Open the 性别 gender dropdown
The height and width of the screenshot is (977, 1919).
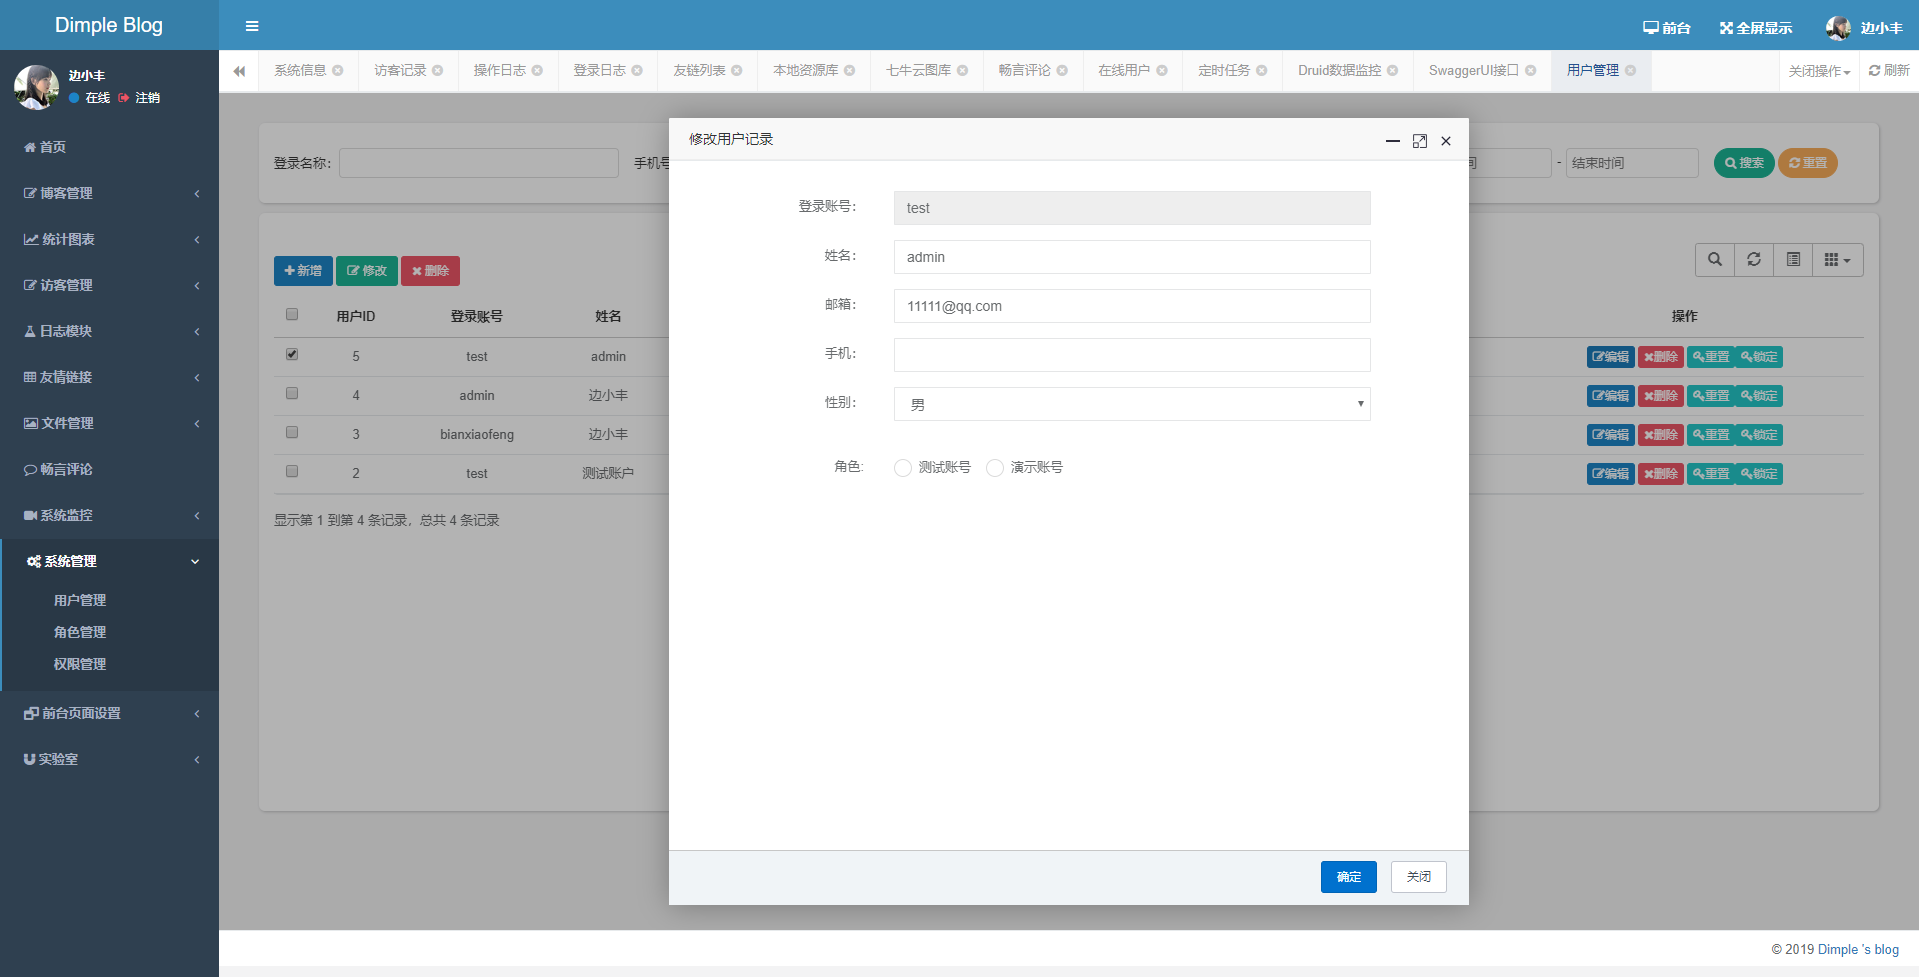1132,404
